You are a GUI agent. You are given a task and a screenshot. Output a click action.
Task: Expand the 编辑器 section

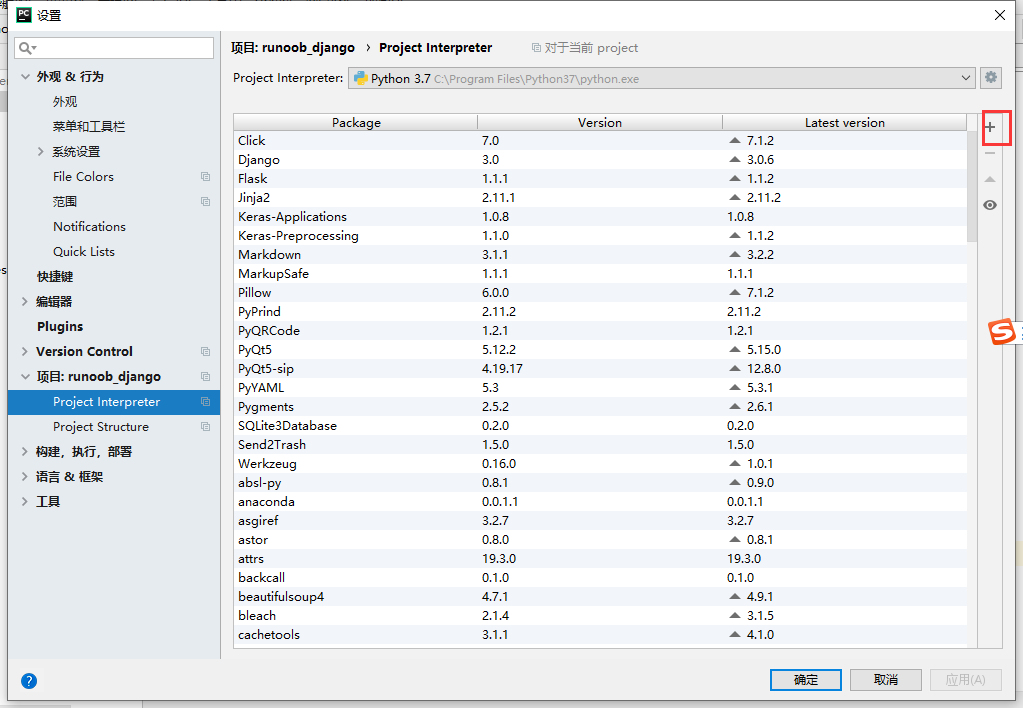(x=25, y=301)
